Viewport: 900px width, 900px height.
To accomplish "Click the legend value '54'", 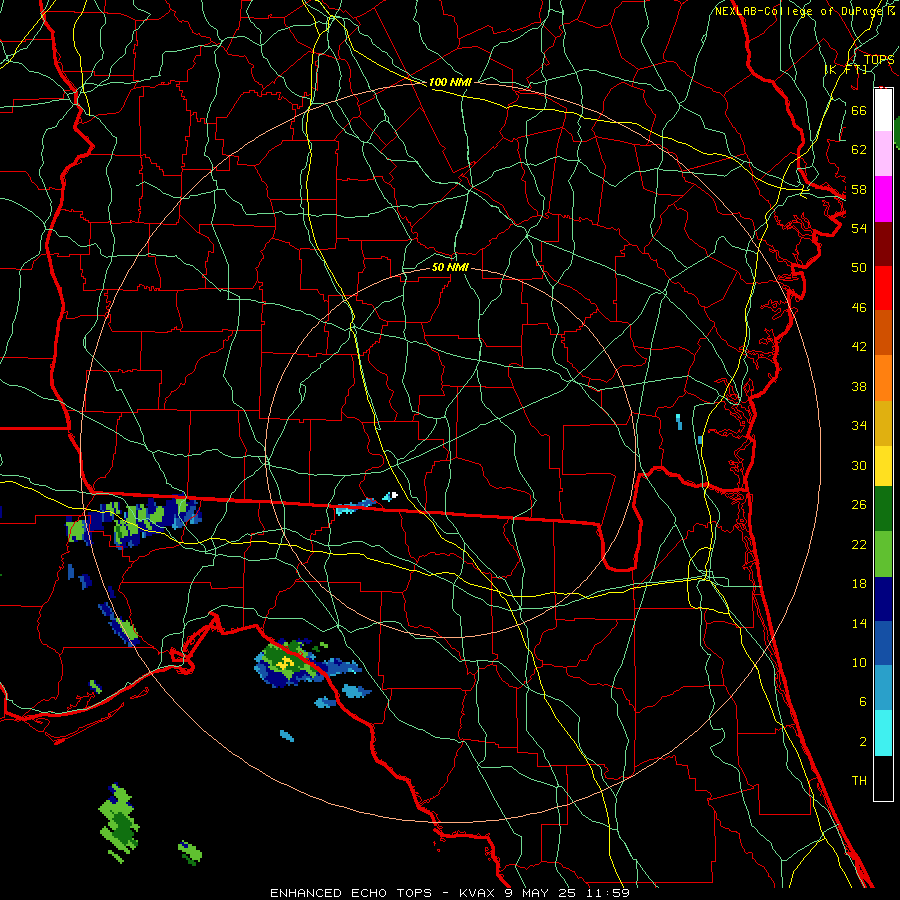I will point(859,228).
